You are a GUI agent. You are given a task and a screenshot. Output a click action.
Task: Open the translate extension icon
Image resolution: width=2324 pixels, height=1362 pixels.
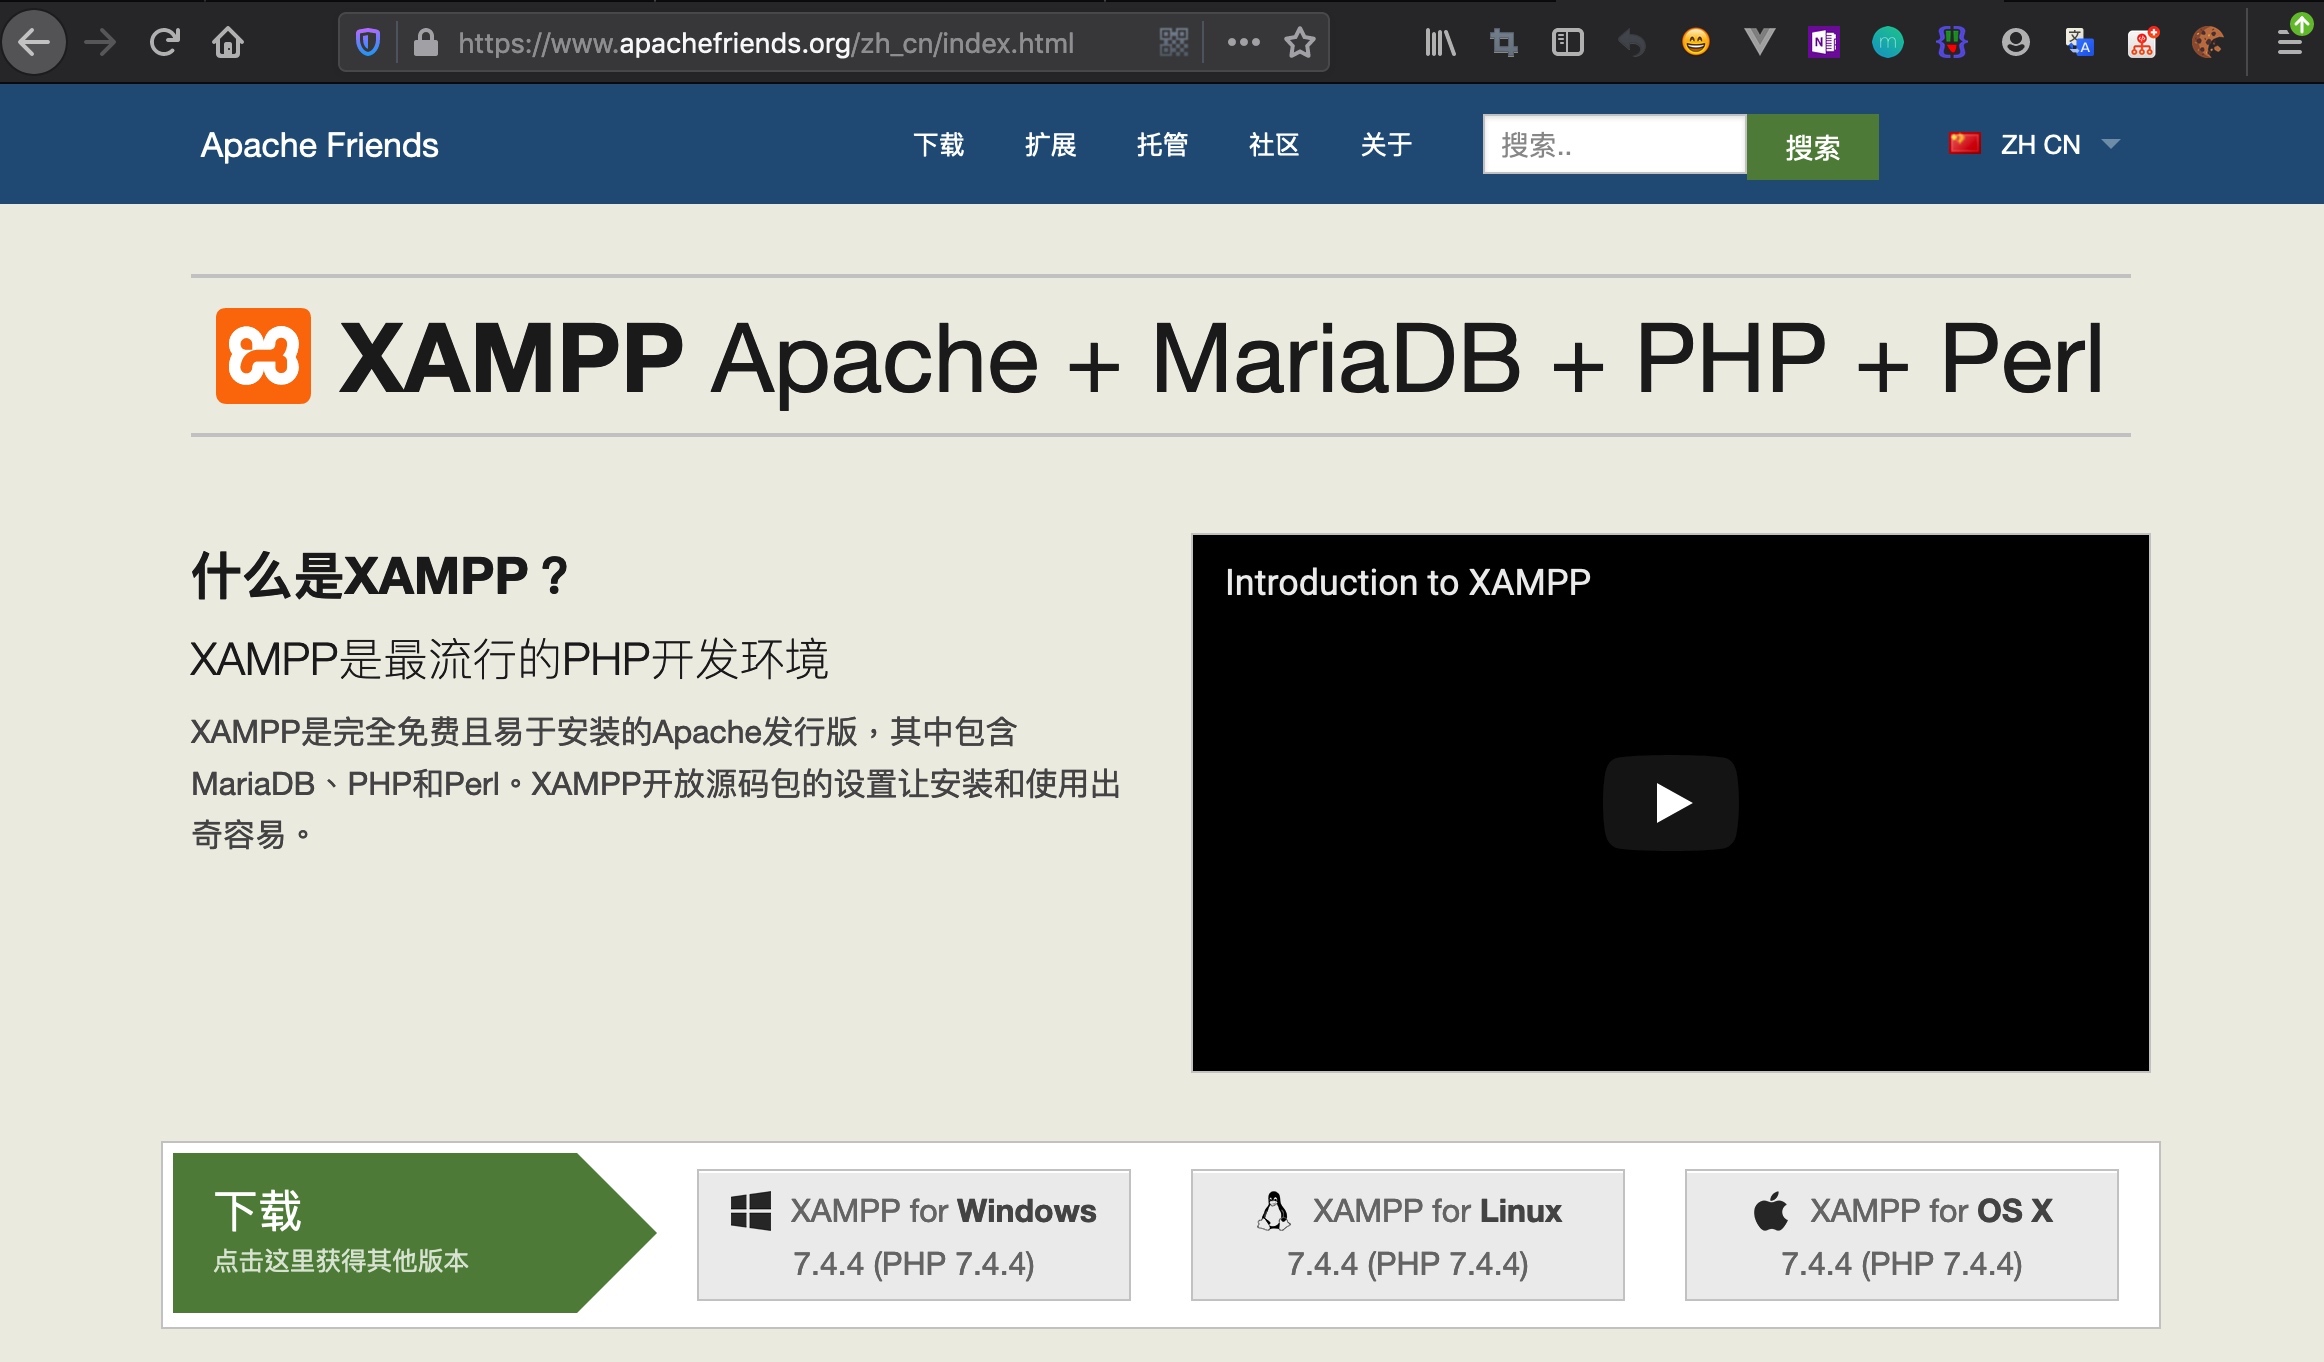[2079, 42]
